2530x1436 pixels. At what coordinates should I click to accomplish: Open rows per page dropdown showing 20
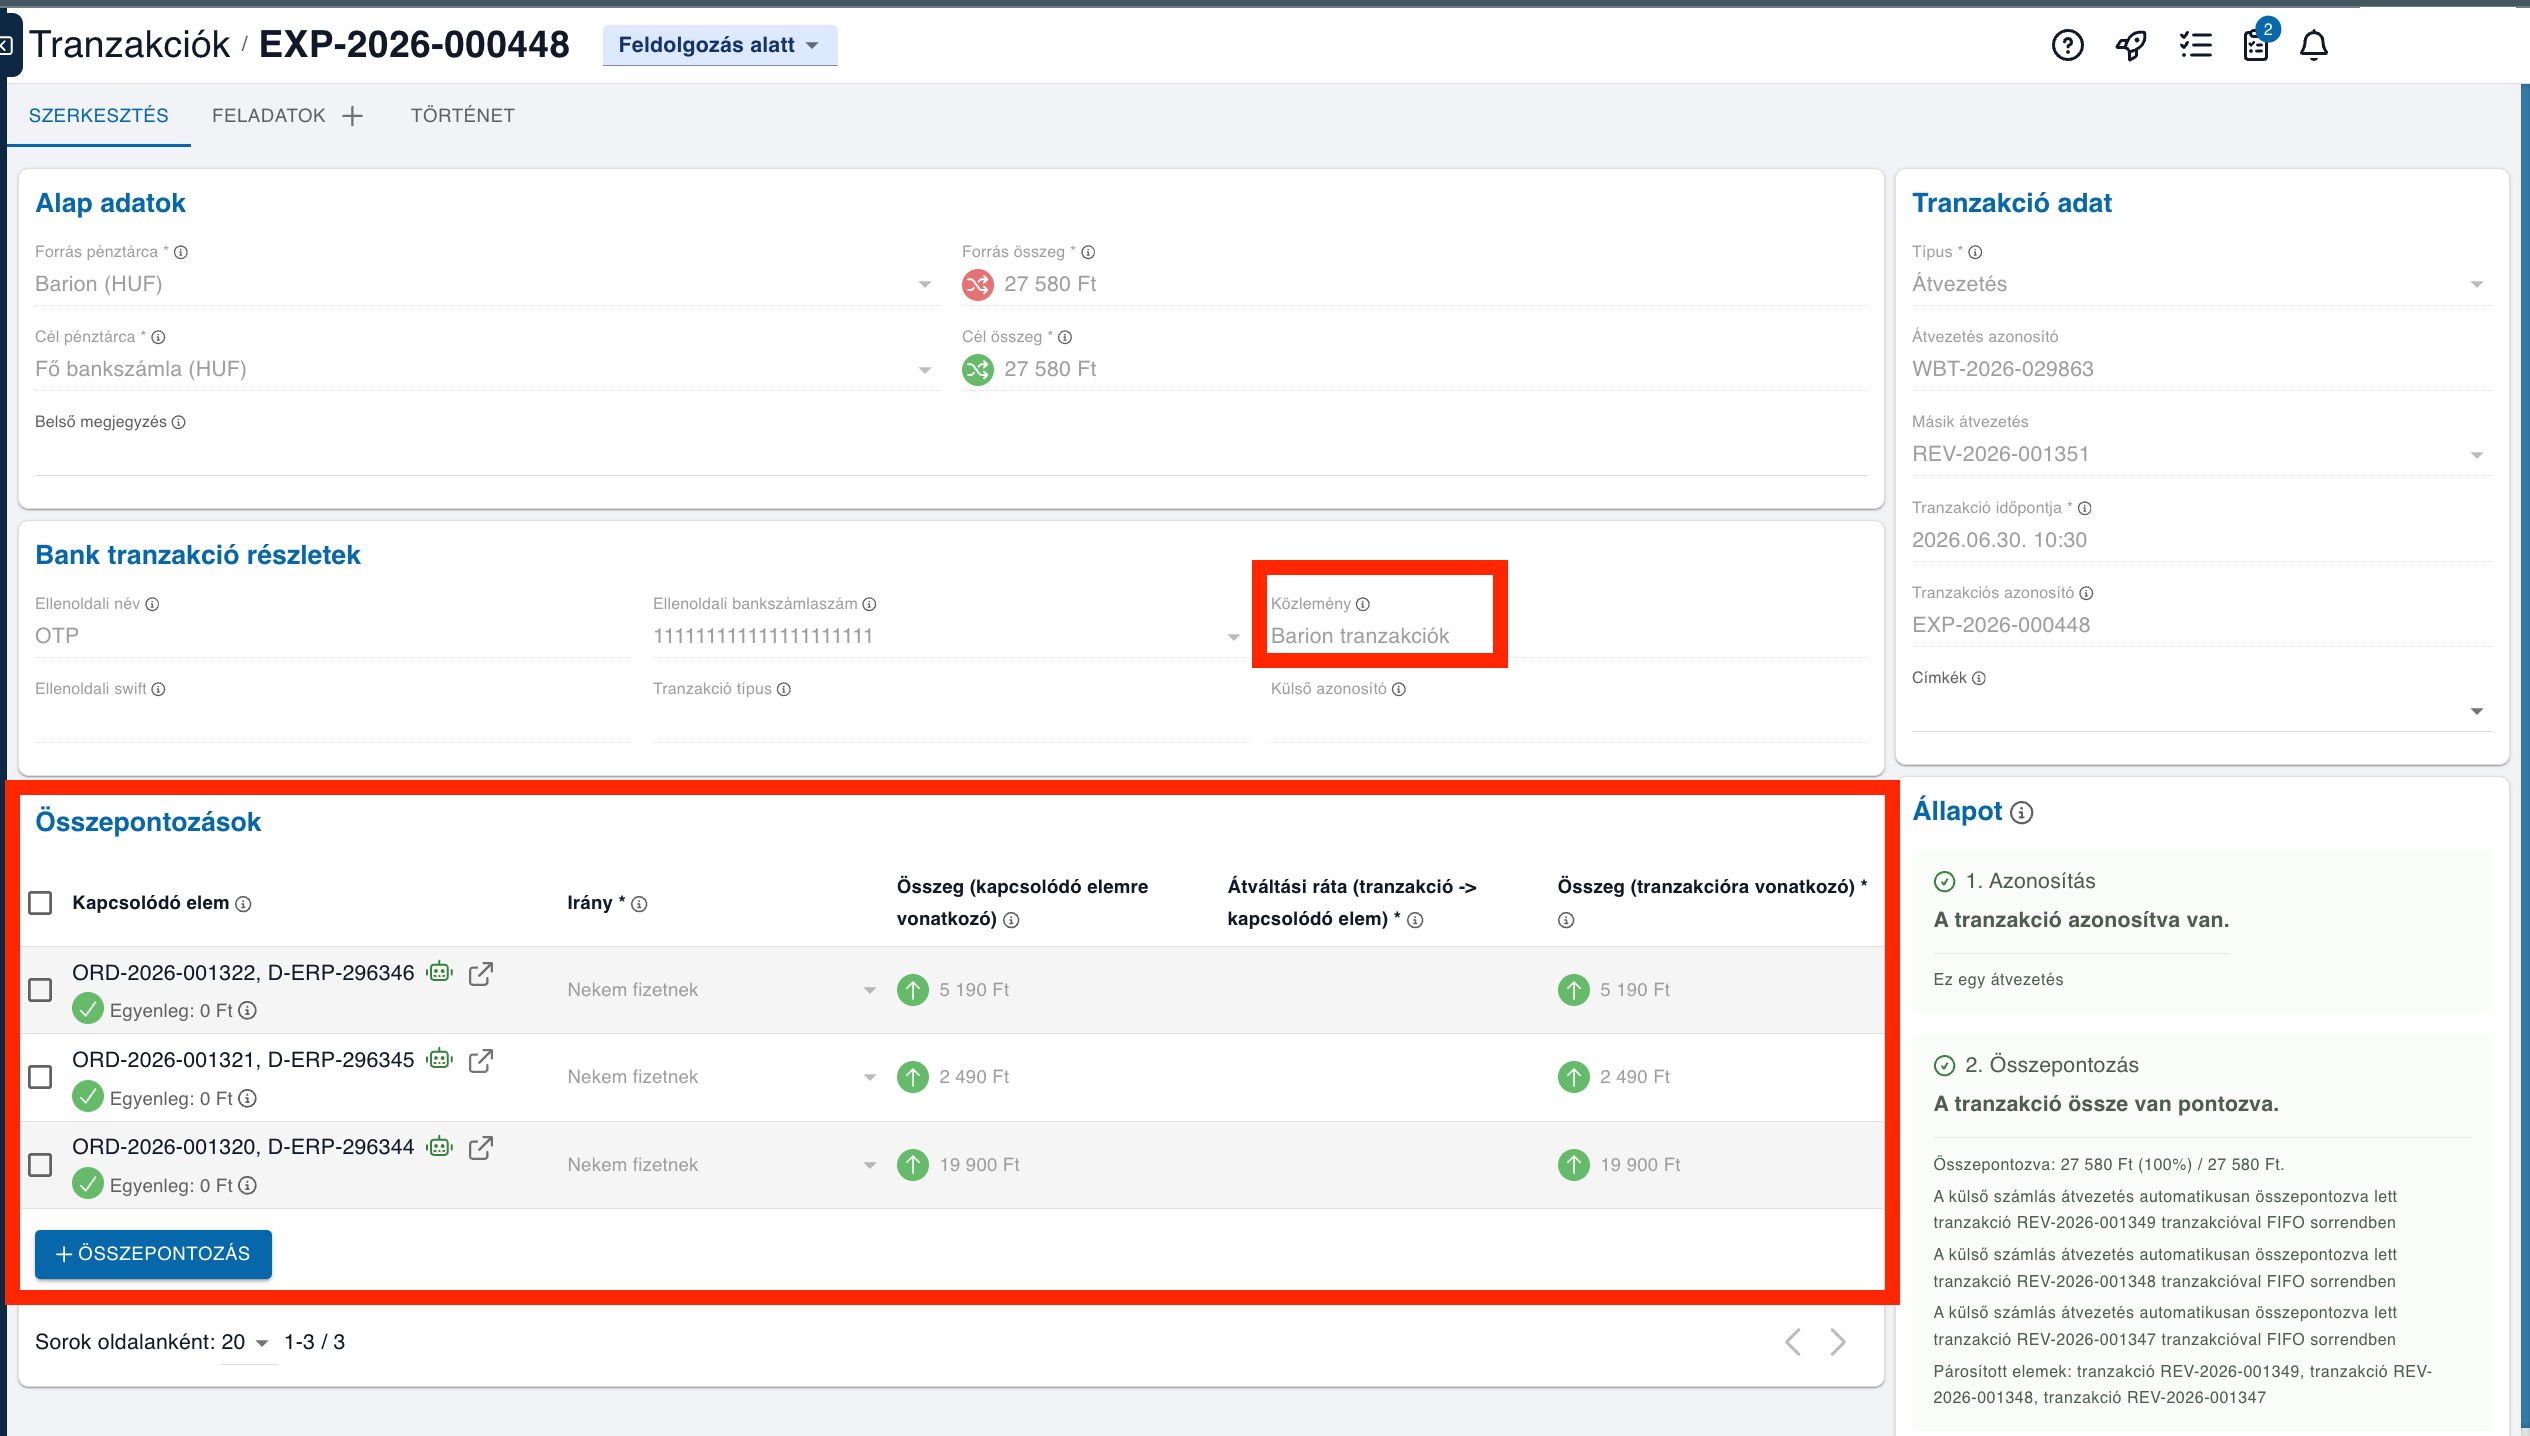pos(247,1342)
